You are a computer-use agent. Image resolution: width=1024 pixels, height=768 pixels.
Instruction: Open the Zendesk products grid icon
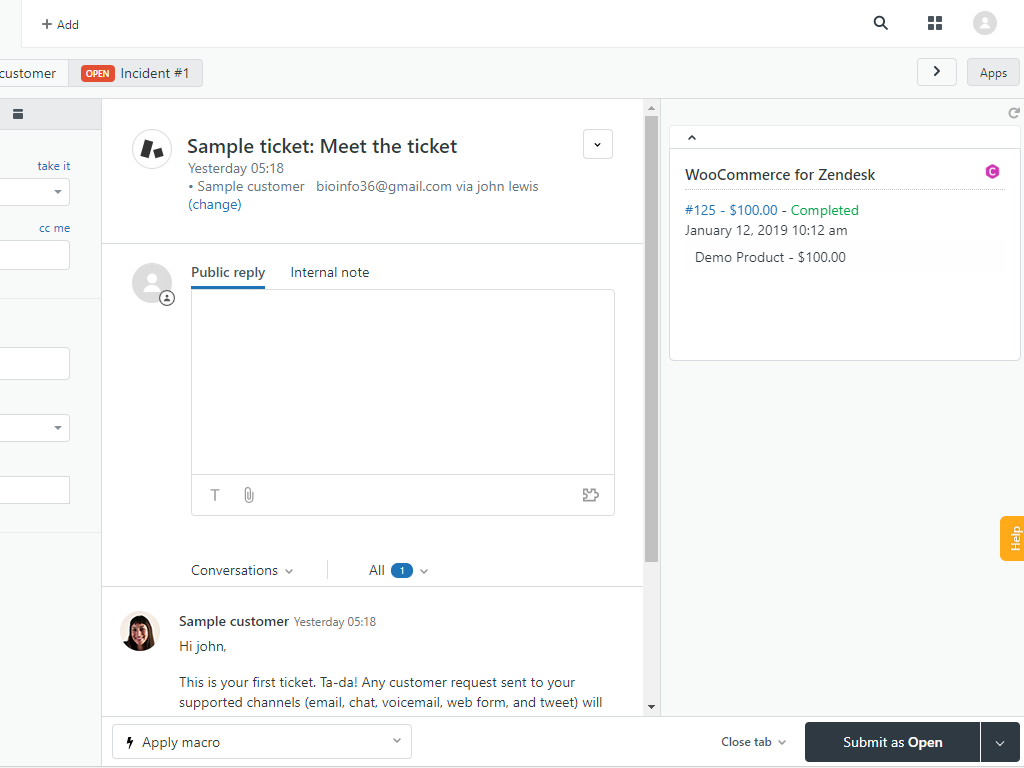coord(935,23)
